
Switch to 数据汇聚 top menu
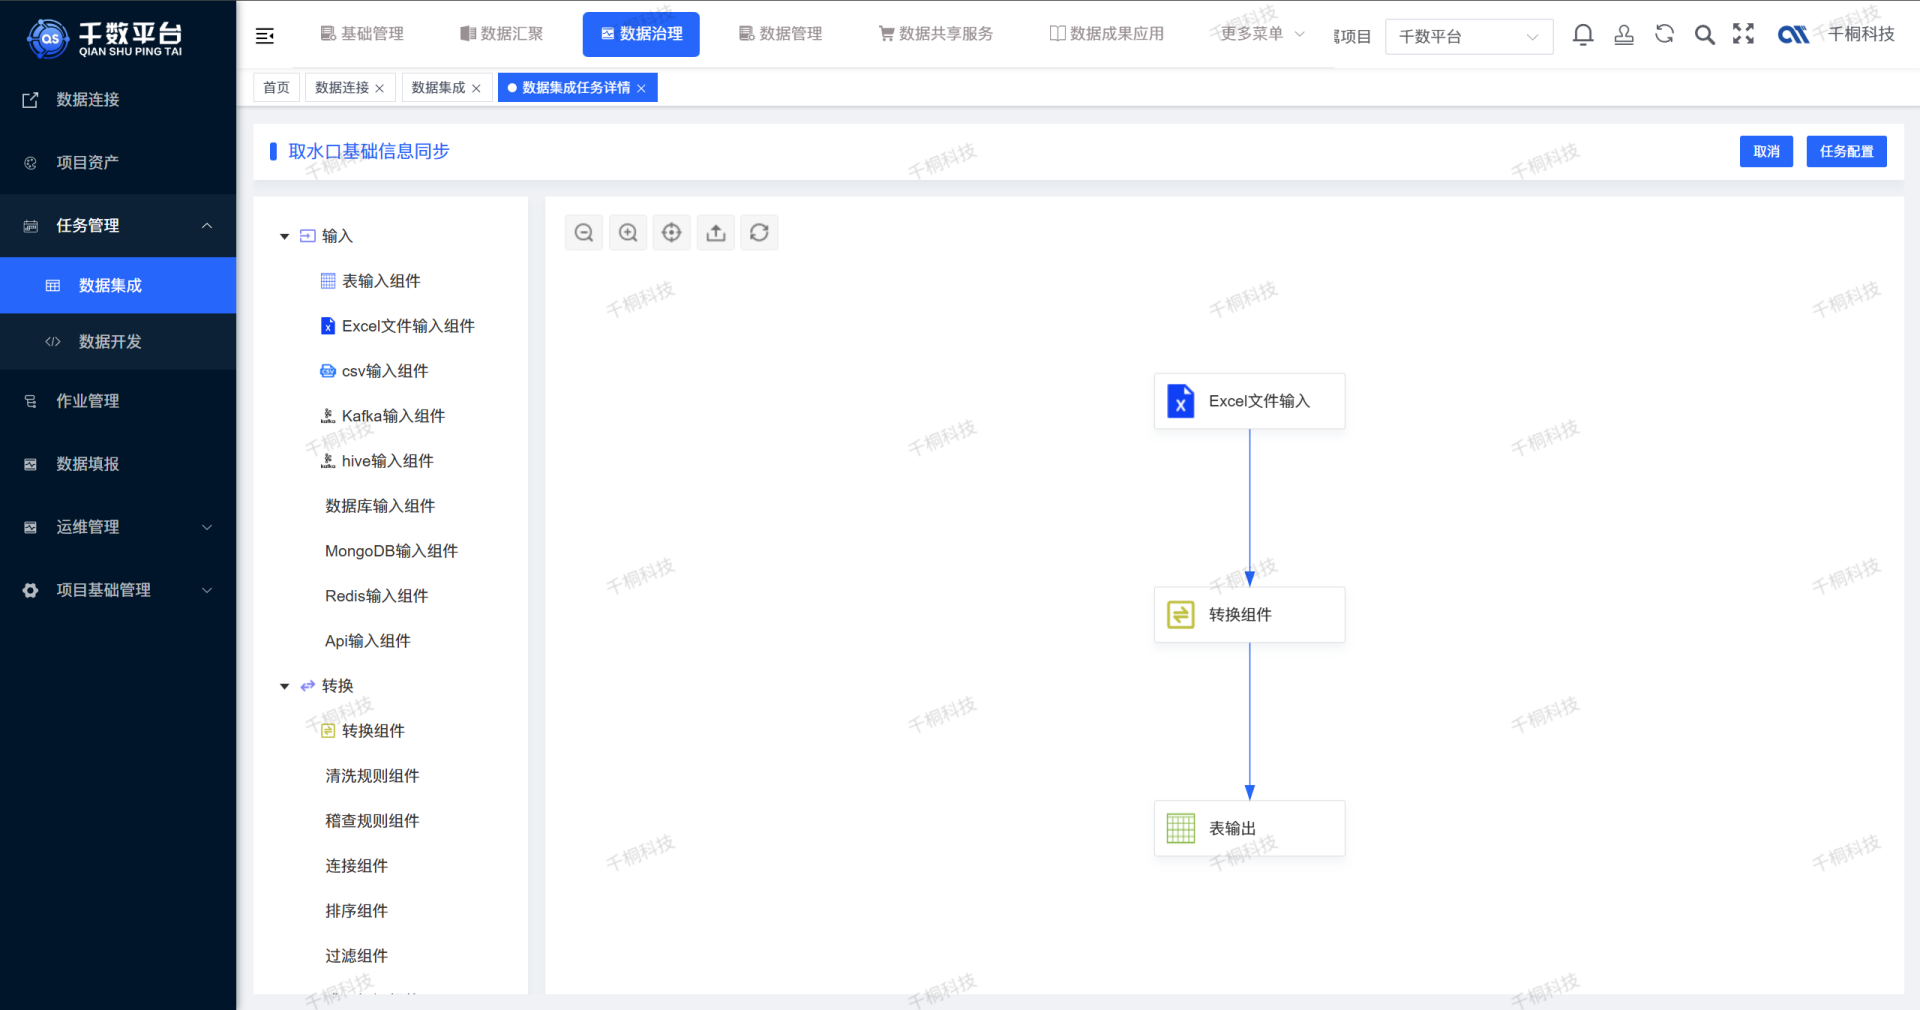501,34
